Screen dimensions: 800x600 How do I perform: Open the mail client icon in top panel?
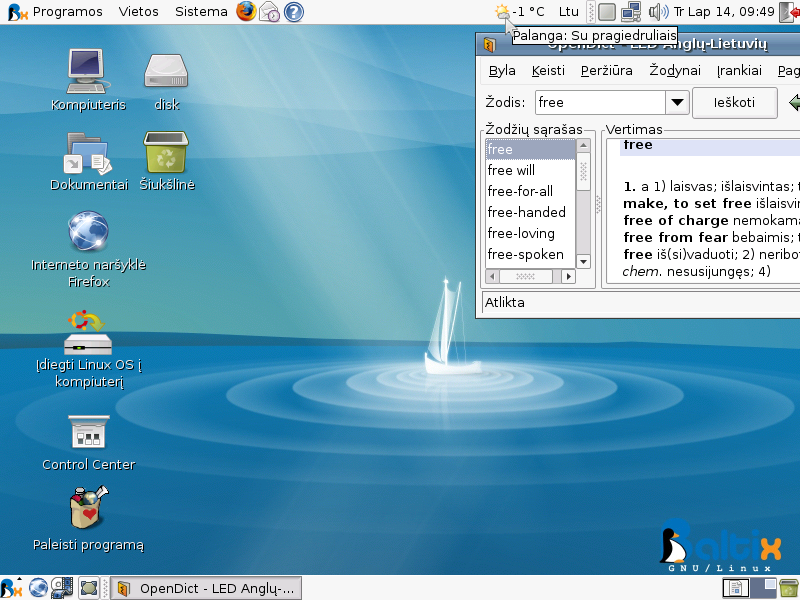pyautogui.click(x=270, y=12)
